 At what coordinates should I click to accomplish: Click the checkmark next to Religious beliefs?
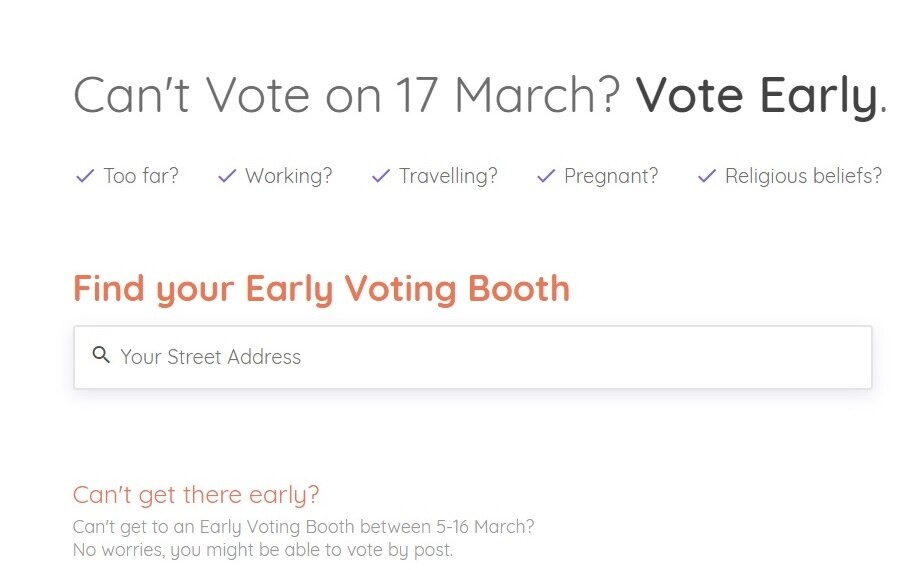click(x=707, y=176)
